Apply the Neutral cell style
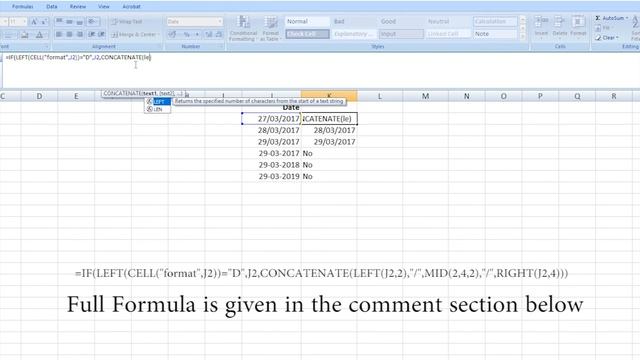Screen dimensions: 640x360 448,21
